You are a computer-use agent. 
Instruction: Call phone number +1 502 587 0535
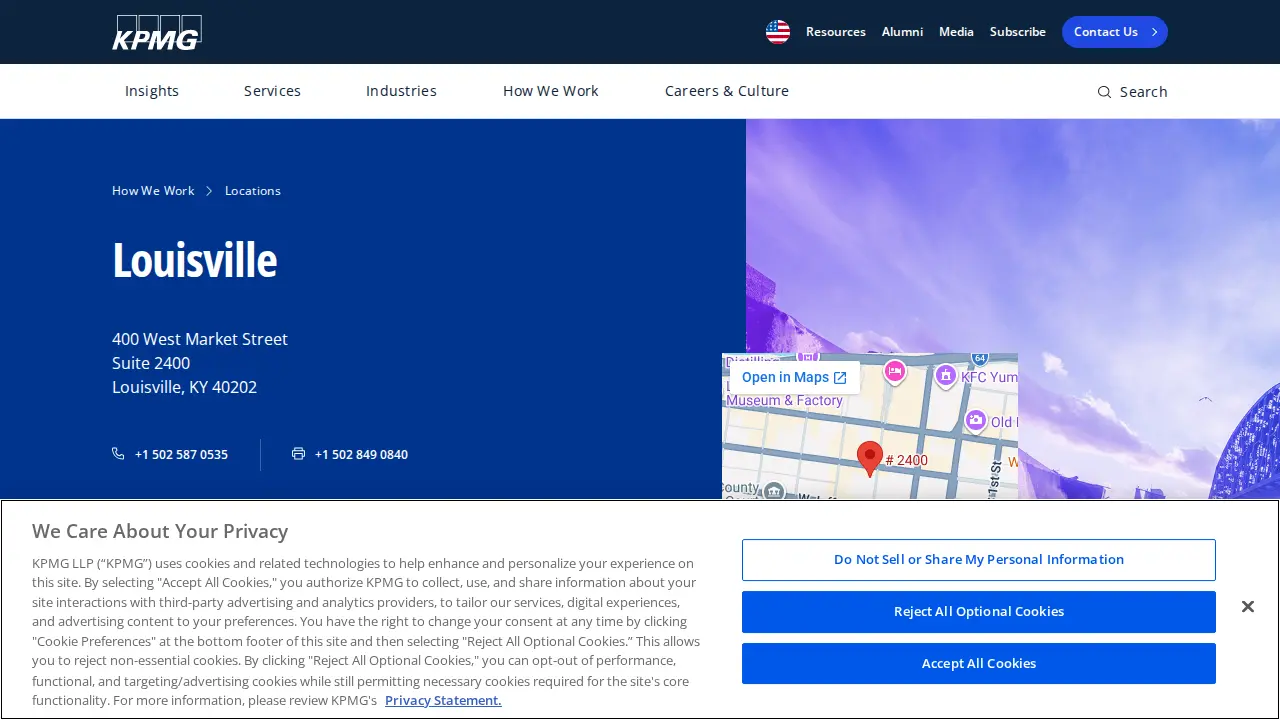pyautogui.click(x=181, y=455)
